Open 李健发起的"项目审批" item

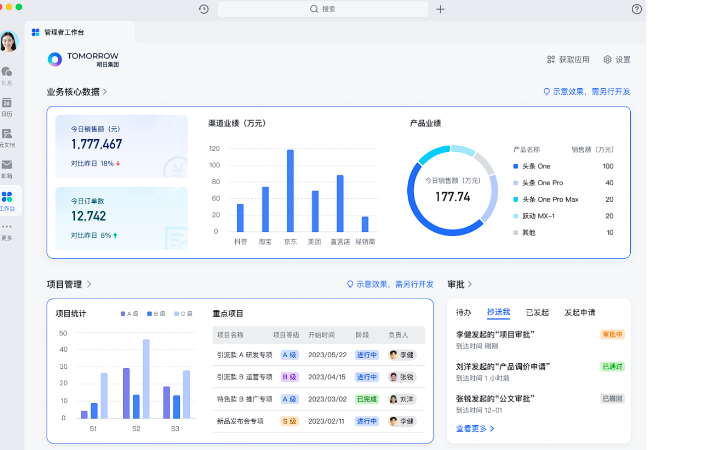pyautogui.click(x=540, y=340)
